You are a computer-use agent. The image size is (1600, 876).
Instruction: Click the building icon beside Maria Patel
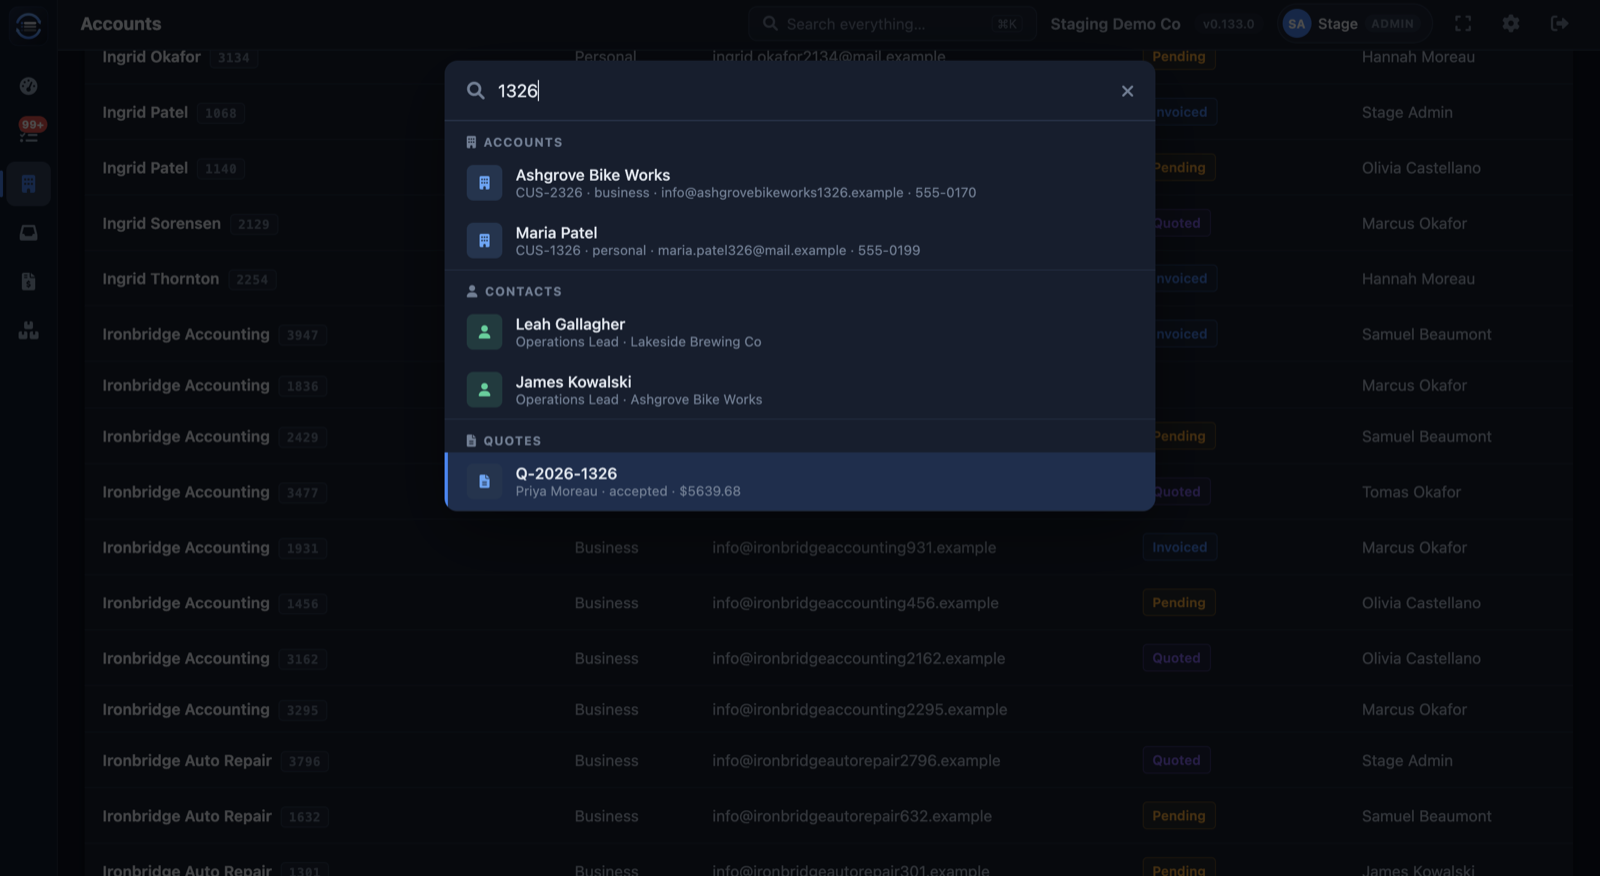click(x=484, y=241)
